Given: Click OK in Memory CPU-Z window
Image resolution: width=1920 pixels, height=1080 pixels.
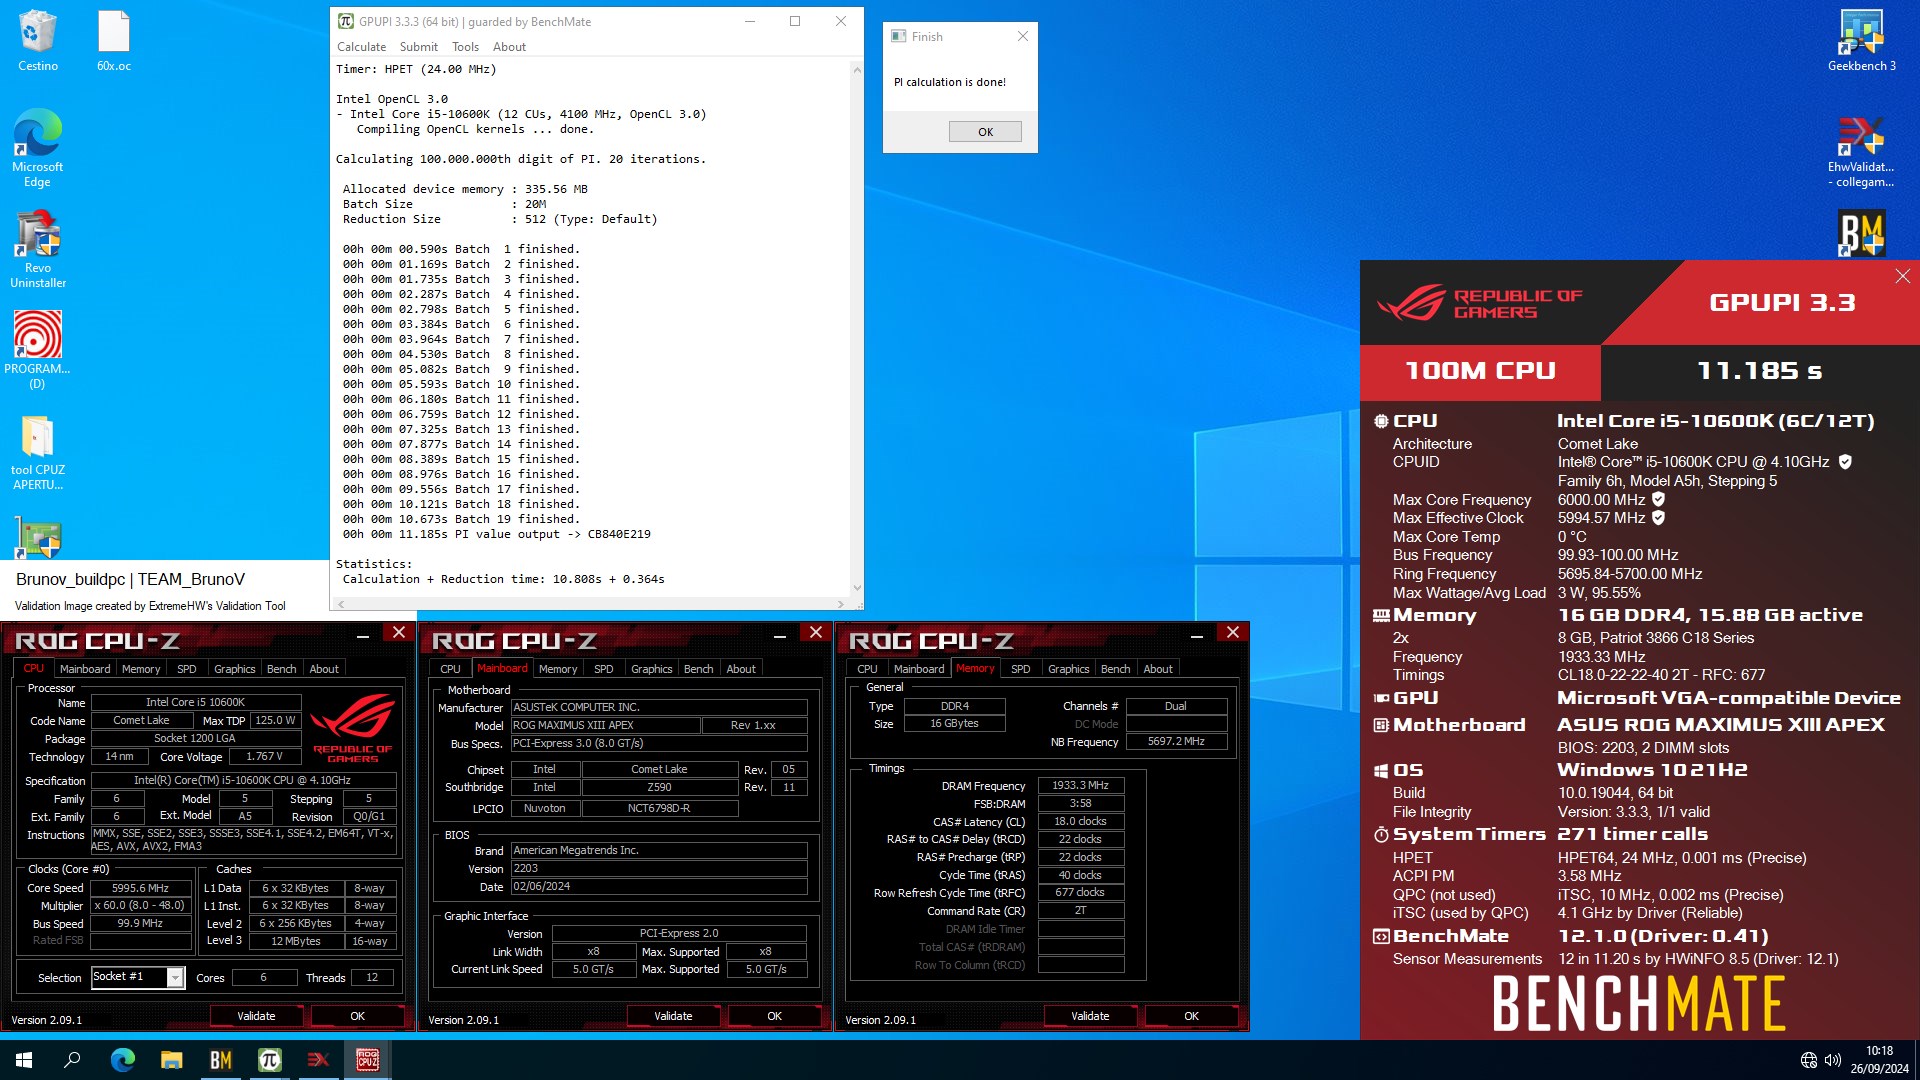Looking at the screenshot, I should 1191,1016.
